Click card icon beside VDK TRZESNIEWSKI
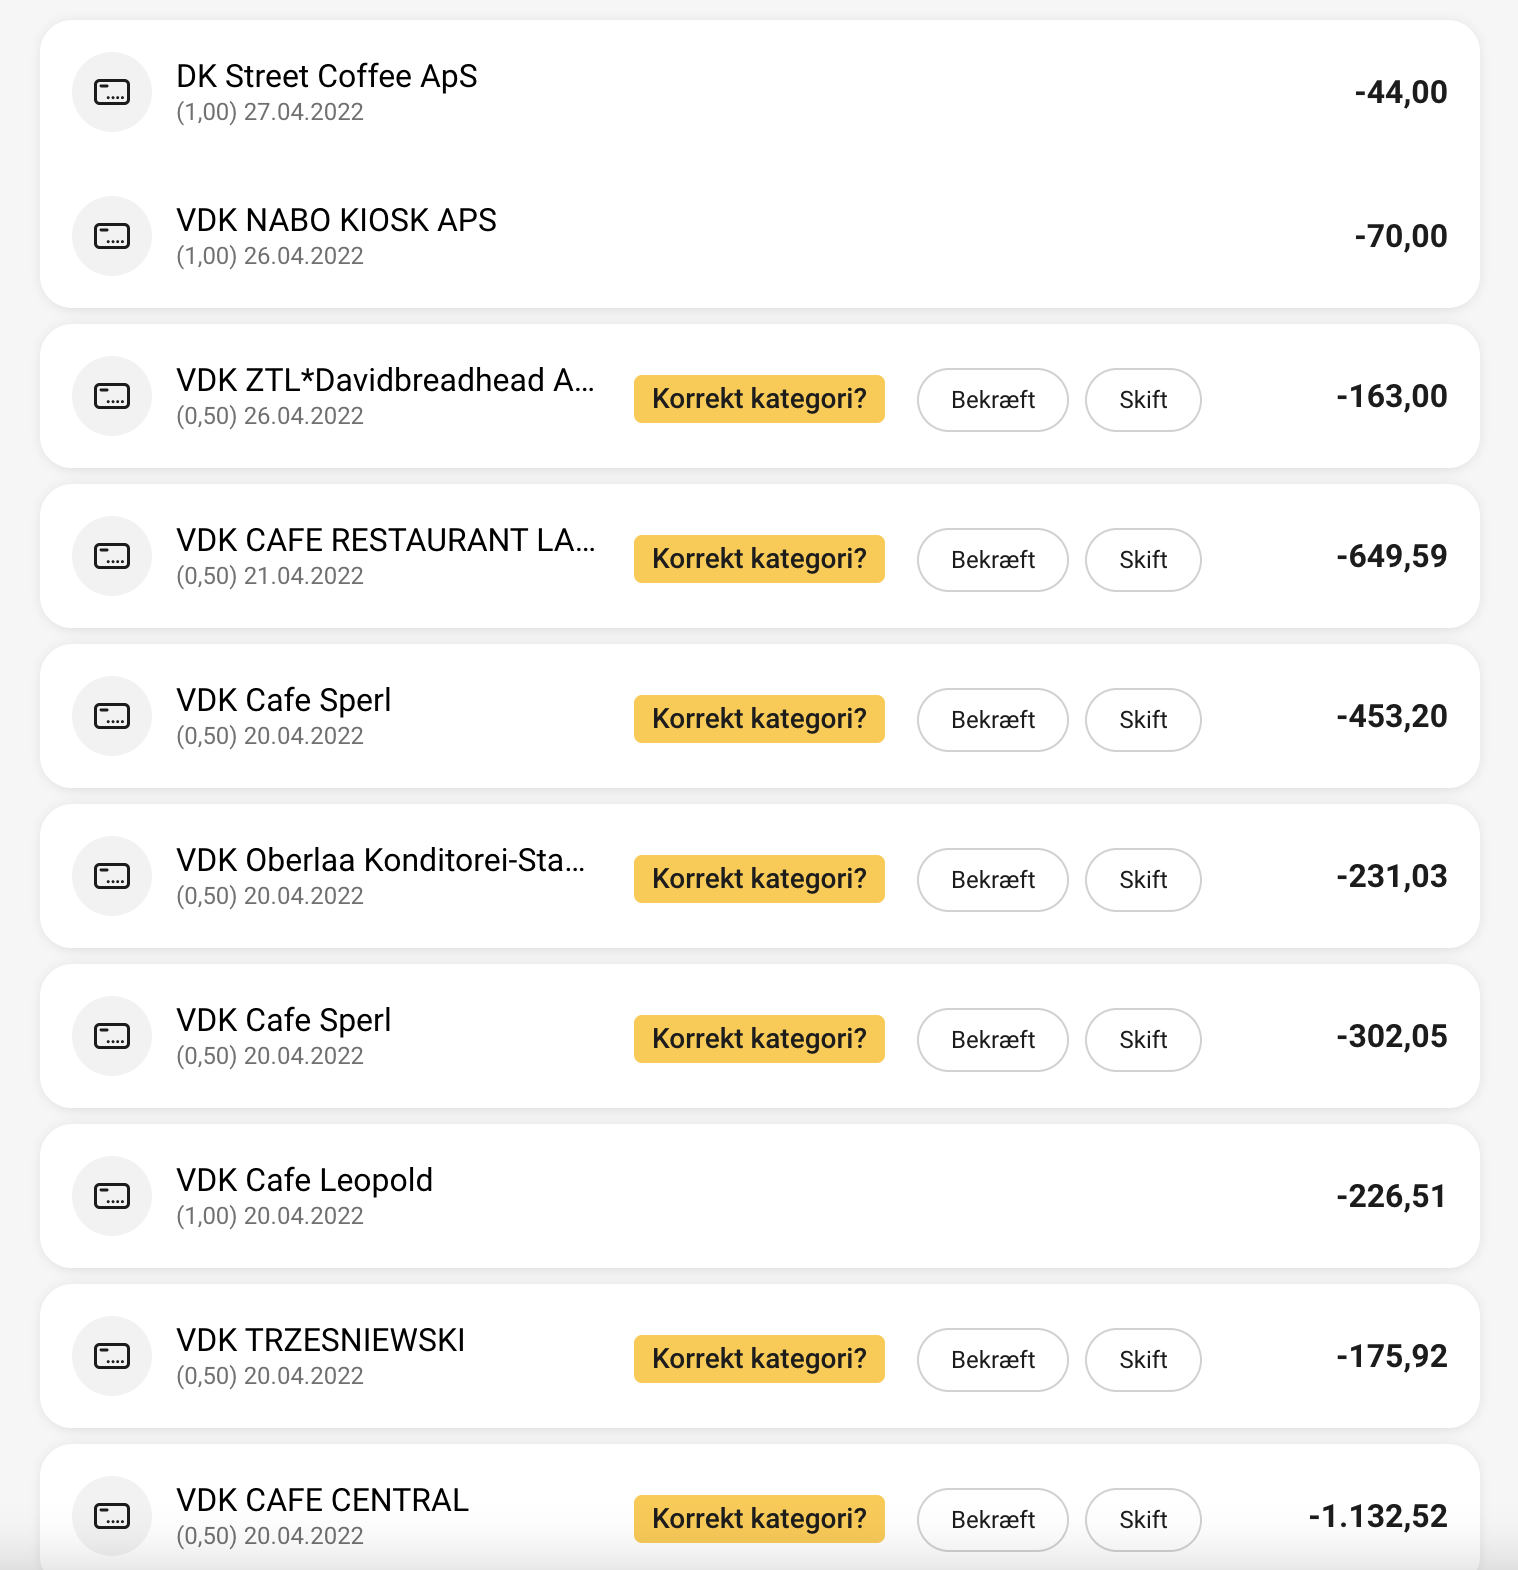This screenshot has height=1570, width=1518. 112,1356
